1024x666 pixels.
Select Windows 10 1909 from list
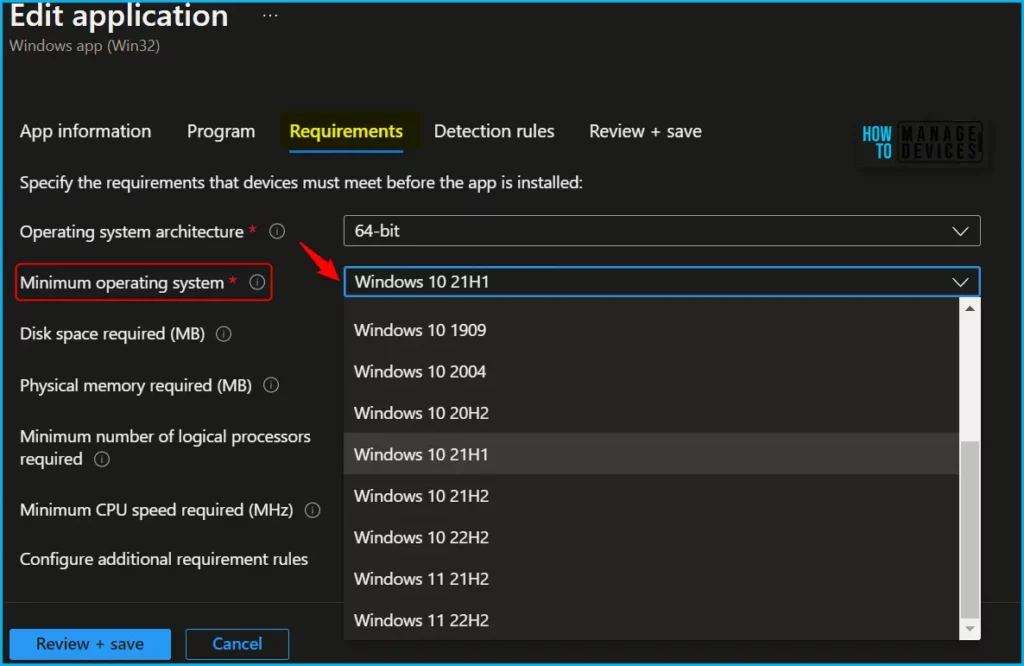point(420,330)
